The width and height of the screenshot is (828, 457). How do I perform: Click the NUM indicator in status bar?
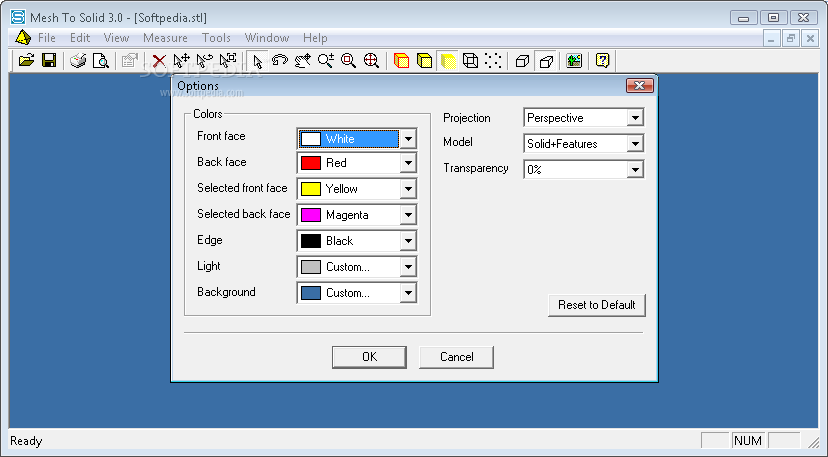tap(748, 441)
